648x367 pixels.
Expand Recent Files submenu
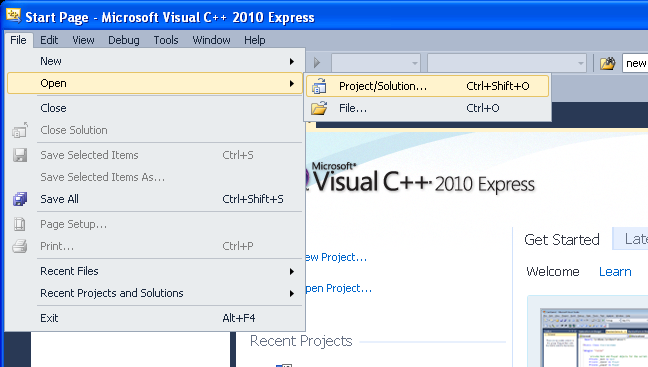pos(155,271)
